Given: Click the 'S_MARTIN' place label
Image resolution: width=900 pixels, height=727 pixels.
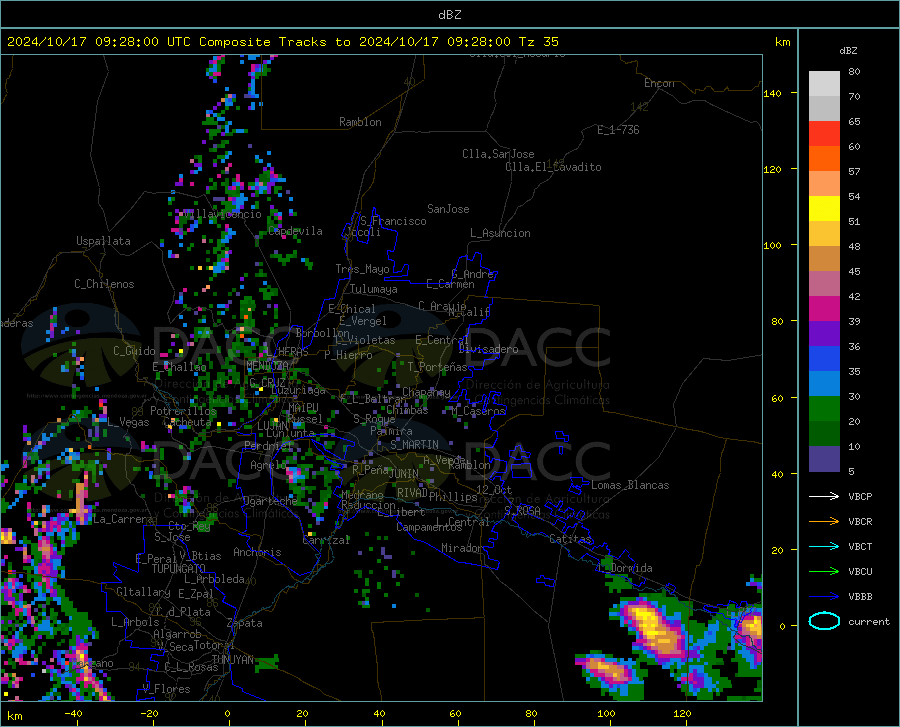Looking at the screenshot, I should [x=414, y=445].
